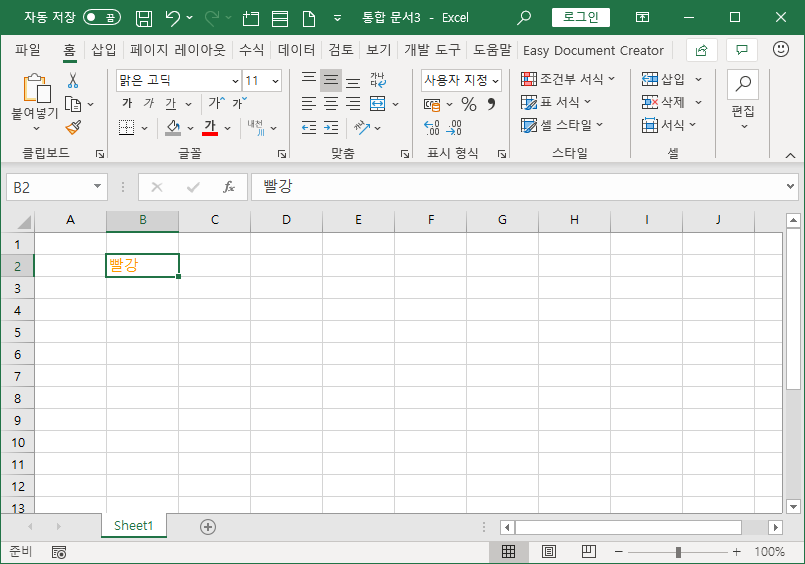The width and height of the screenshot is (805, 564).
Task: Click the 로그인 button
Action: click(581, 17)
